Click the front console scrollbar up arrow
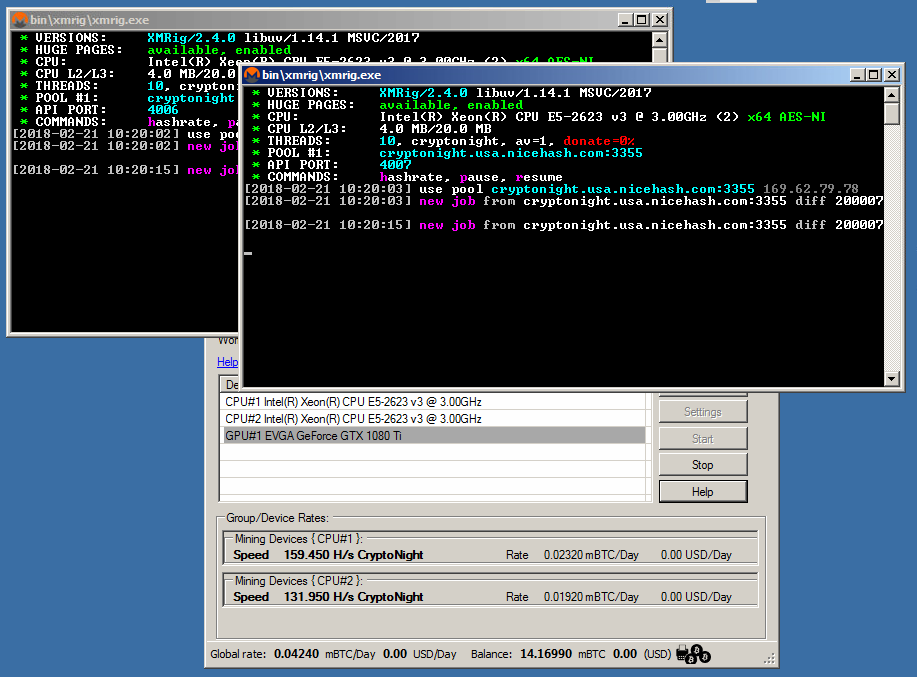Viewport: 917px width, 677px height. tap(891, 95)
